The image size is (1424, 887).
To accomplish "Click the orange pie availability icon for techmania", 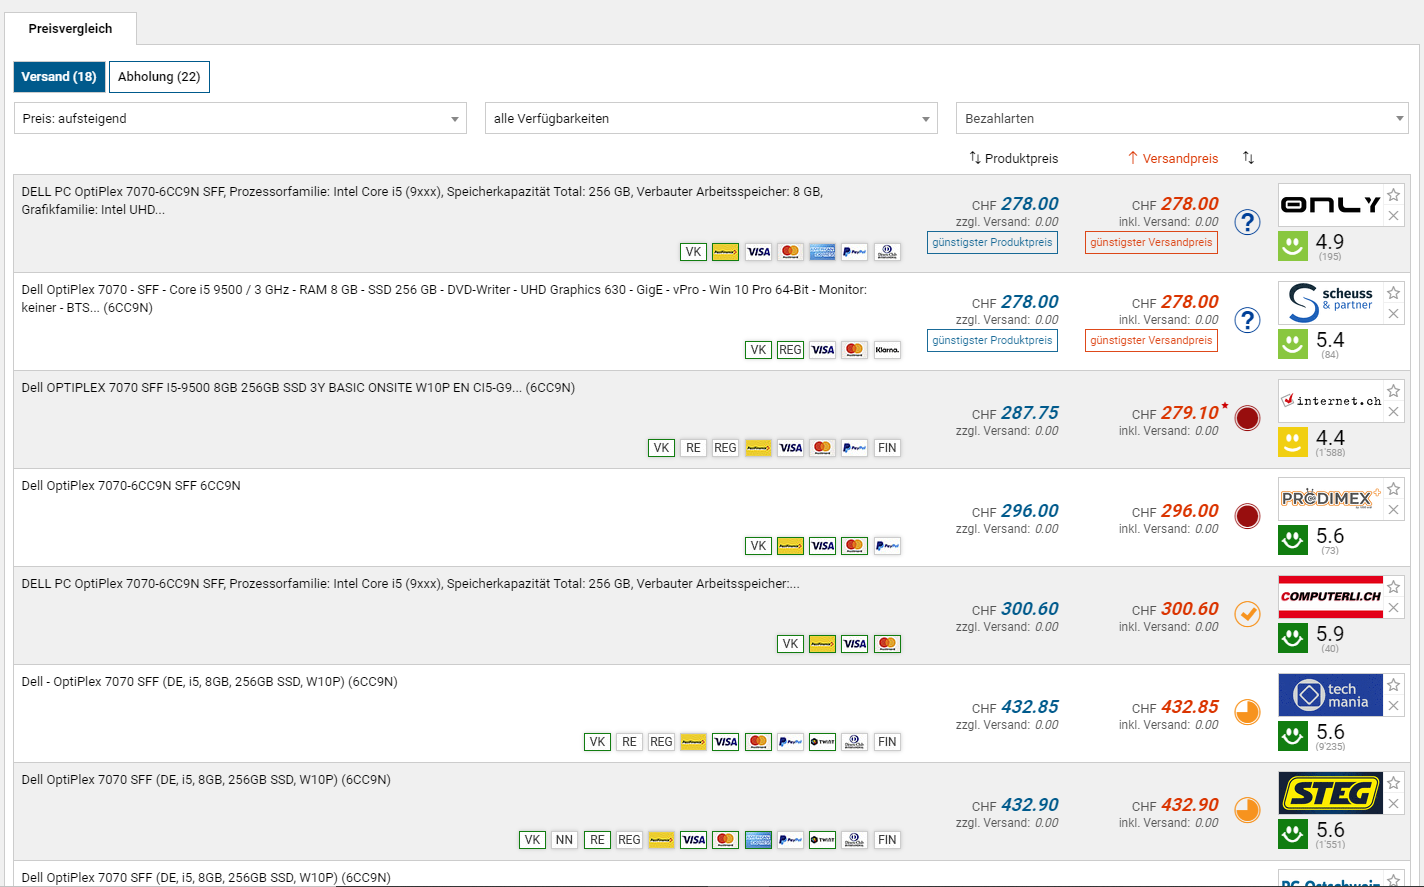I will pos(1247,712).
